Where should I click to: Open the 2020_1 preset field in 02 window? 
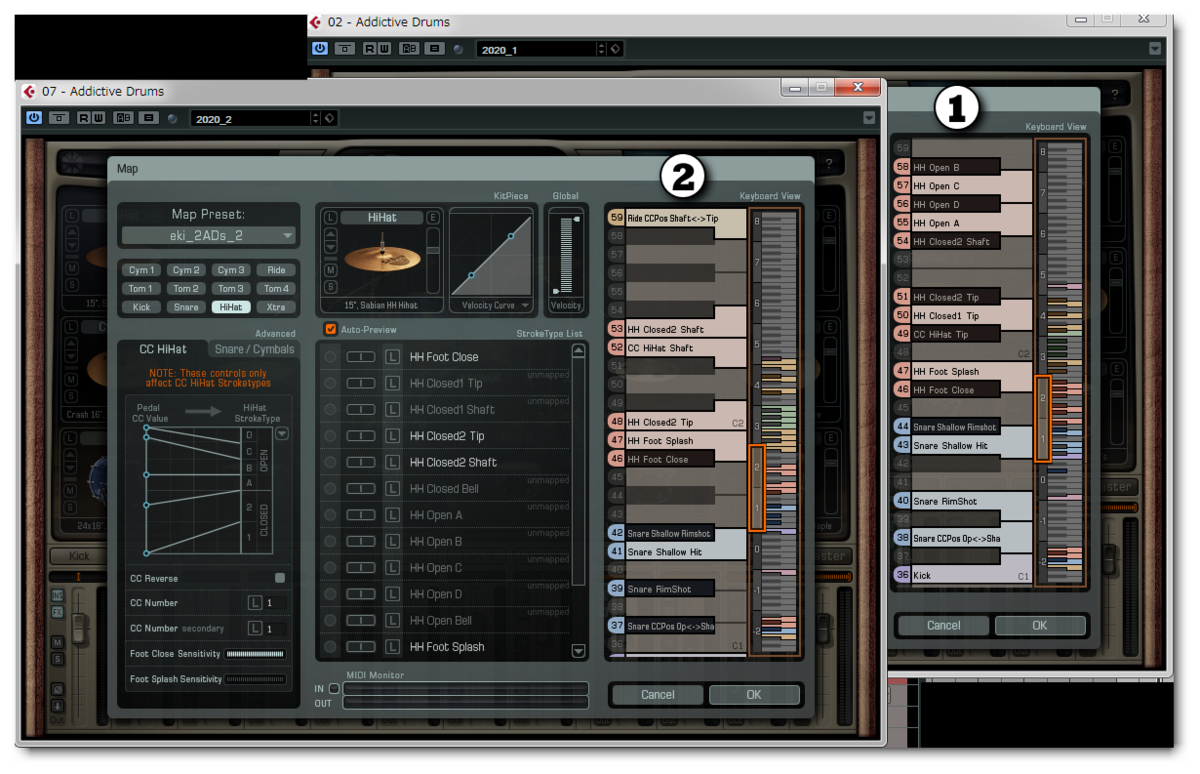click(x=536, y=49)
